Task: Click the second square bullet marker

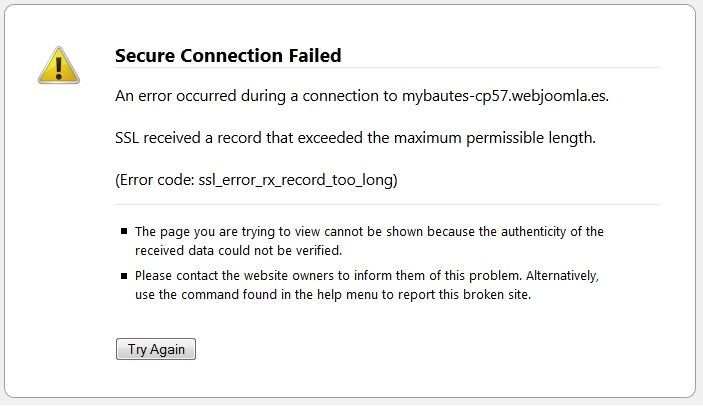Action: pyautogui.click(x=124, y=276)
